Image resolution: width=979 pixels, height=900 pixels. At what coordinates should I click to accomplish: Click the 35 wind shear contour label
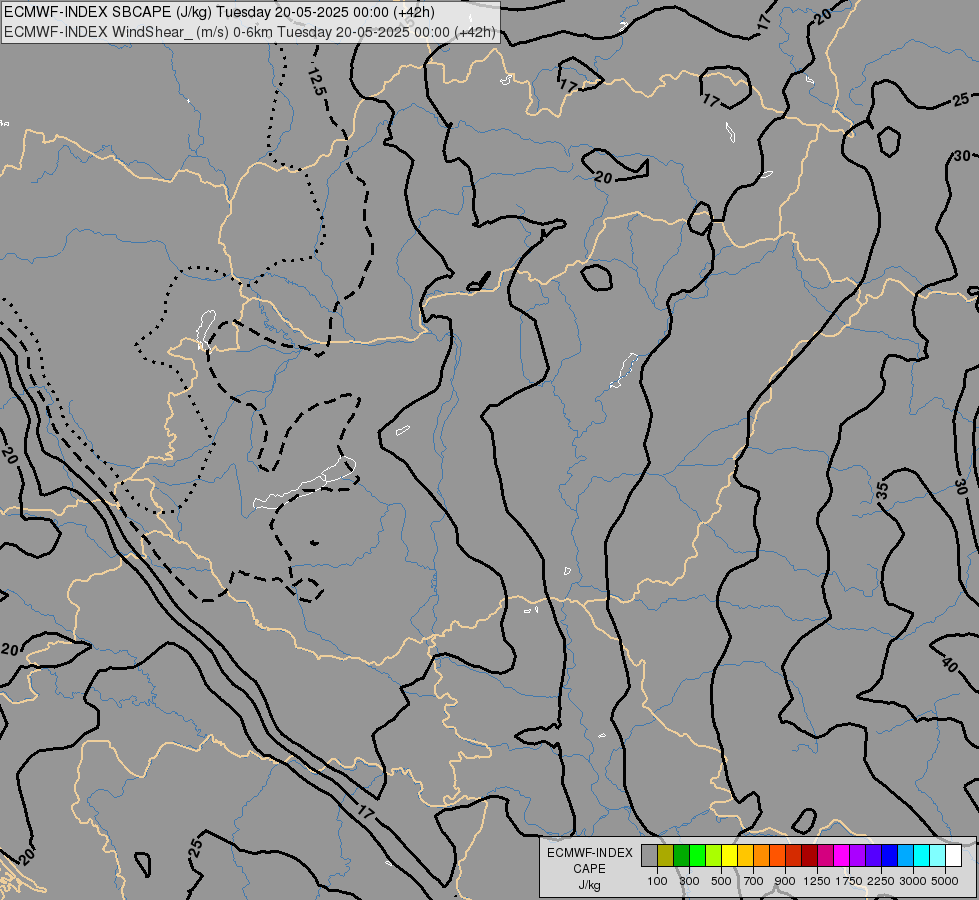882,490
